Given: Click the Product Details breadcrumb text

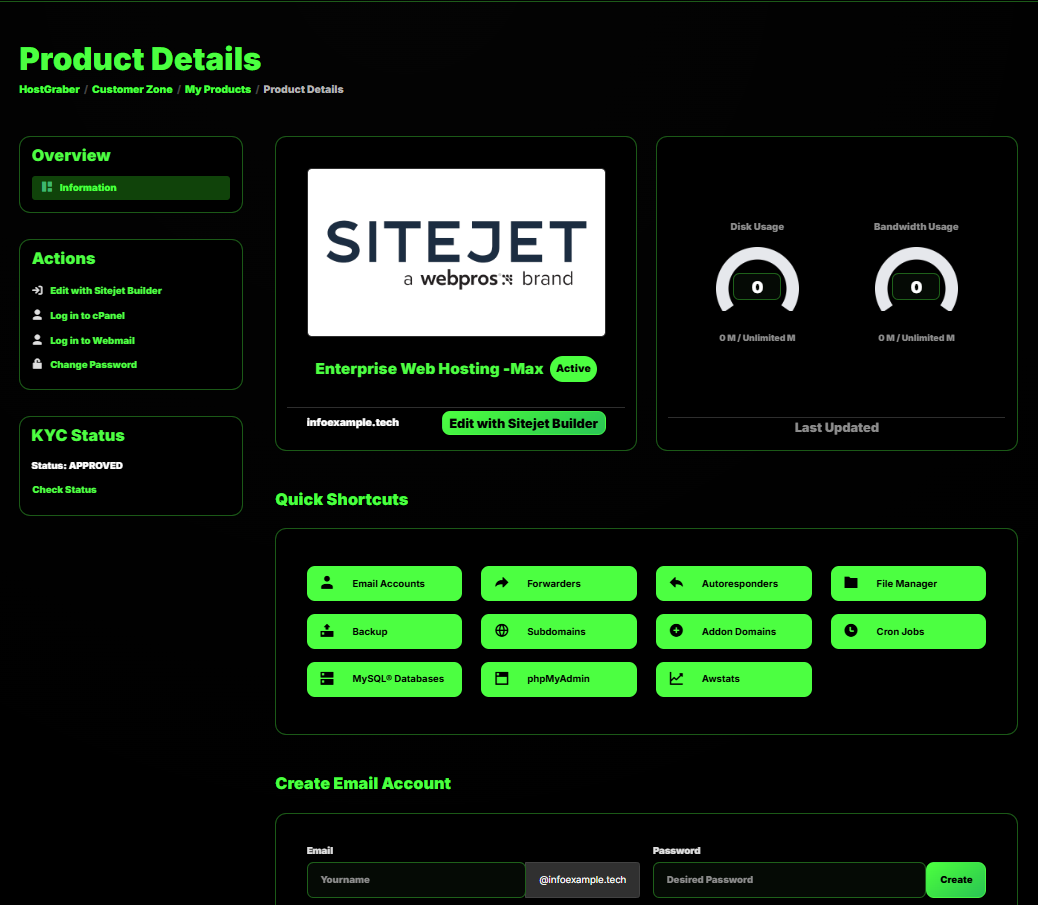Looking at the screenshot, I should [x=303, y=89].
